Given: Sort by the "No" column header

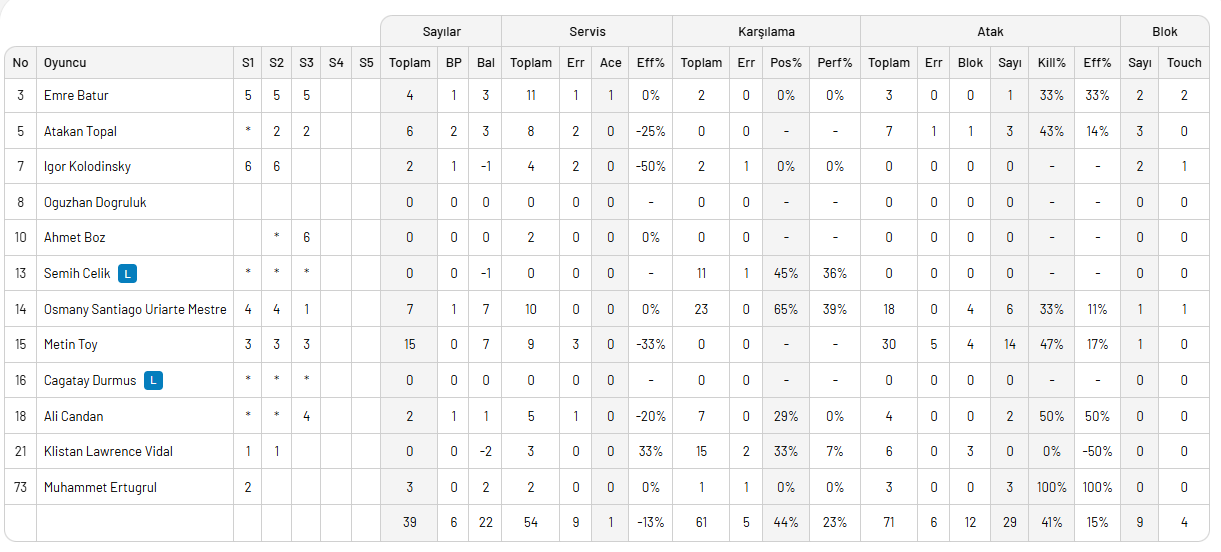Looking at the screenshot, I should pos(20,62).
